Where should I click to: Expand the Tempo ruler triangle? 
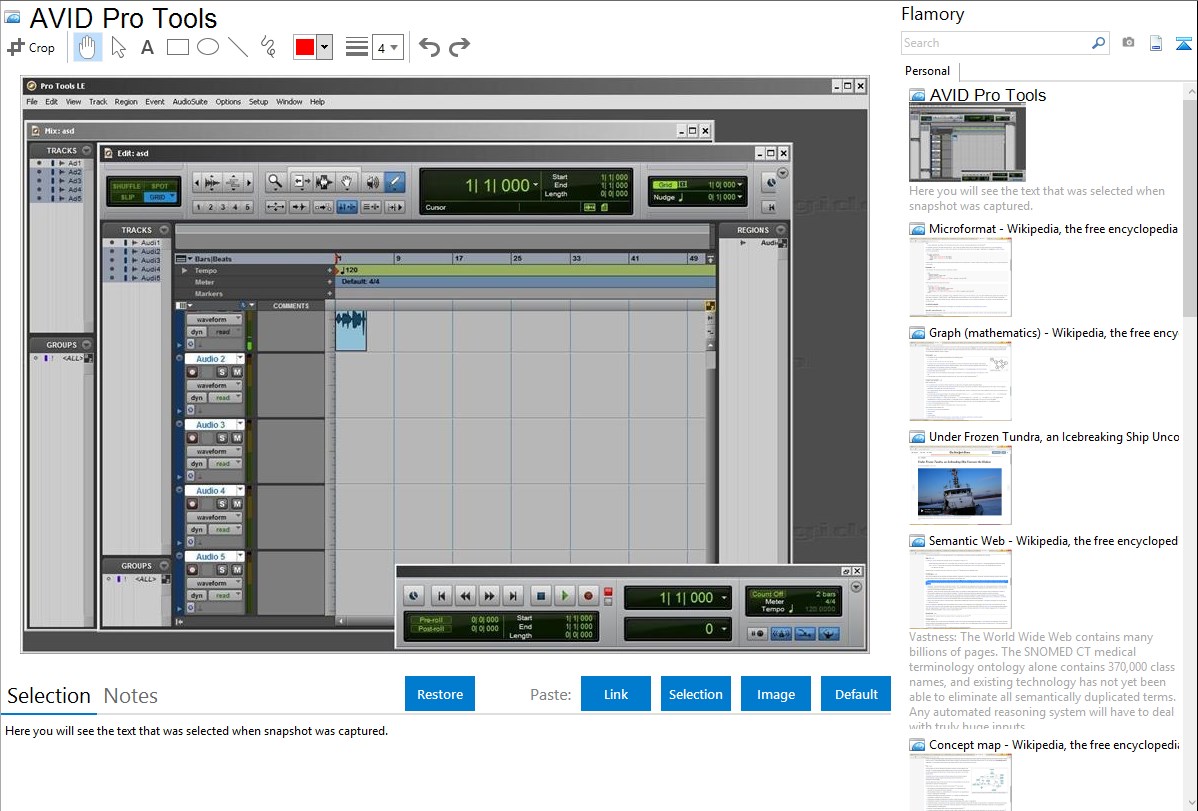click(184, 271)
